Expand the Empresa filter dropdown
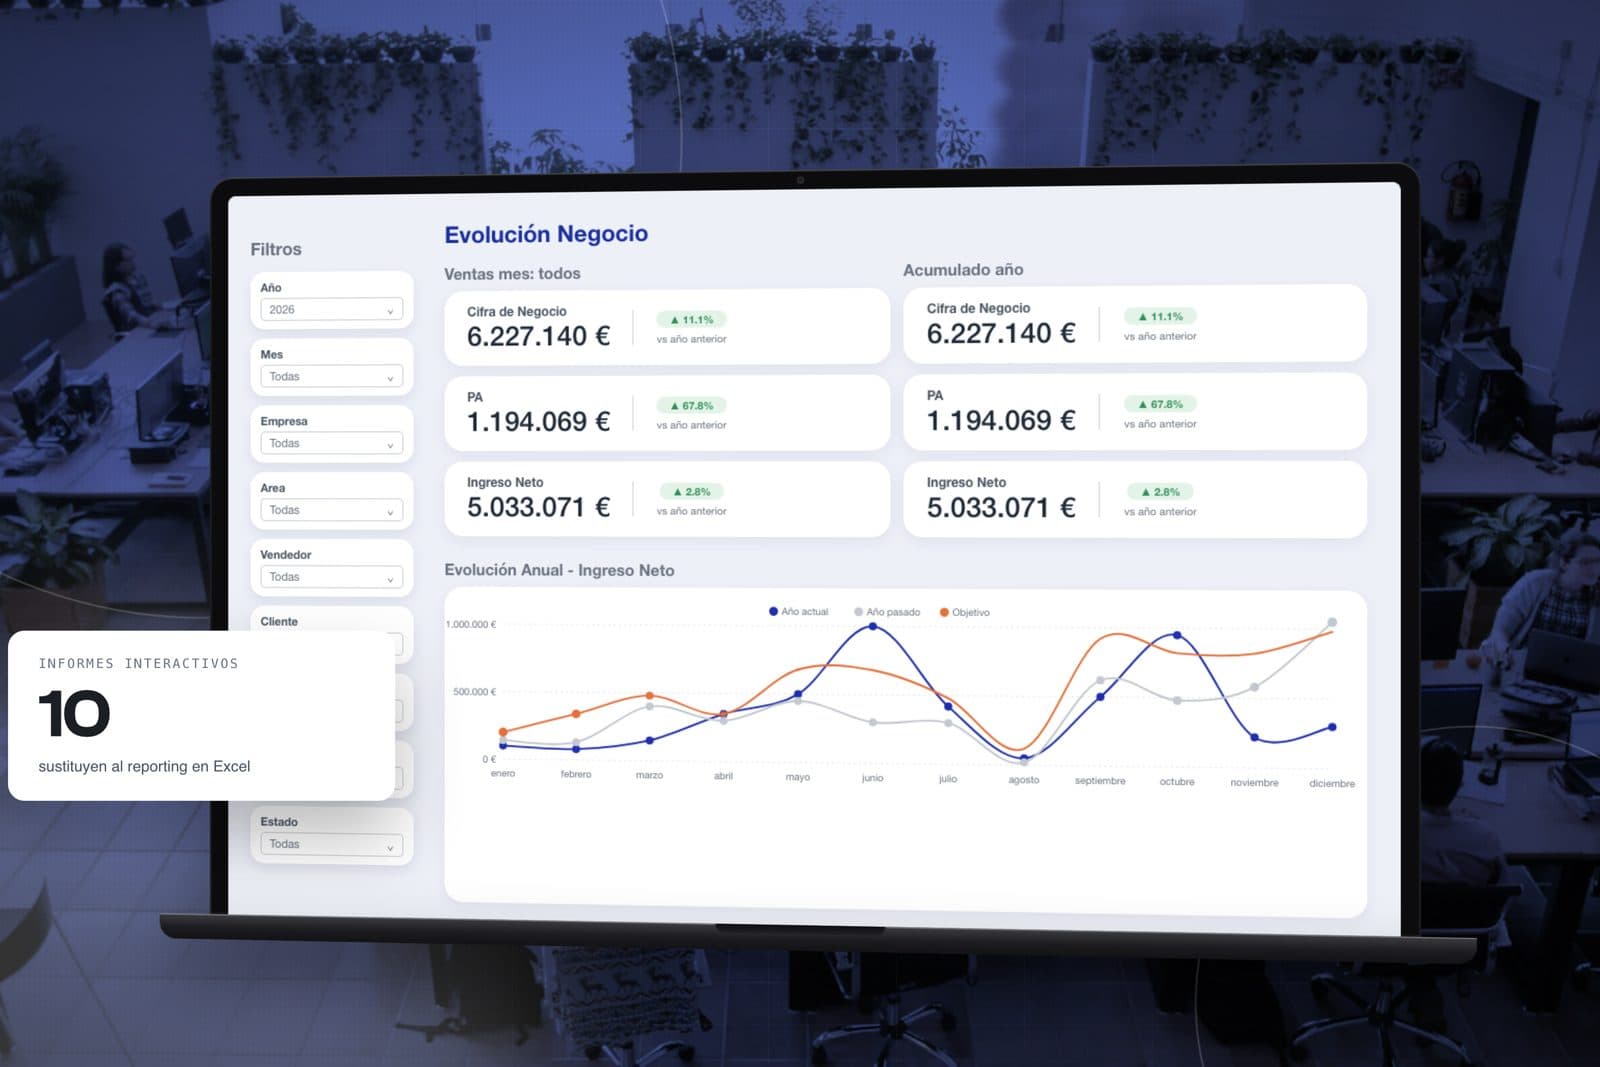 [331, 444]
